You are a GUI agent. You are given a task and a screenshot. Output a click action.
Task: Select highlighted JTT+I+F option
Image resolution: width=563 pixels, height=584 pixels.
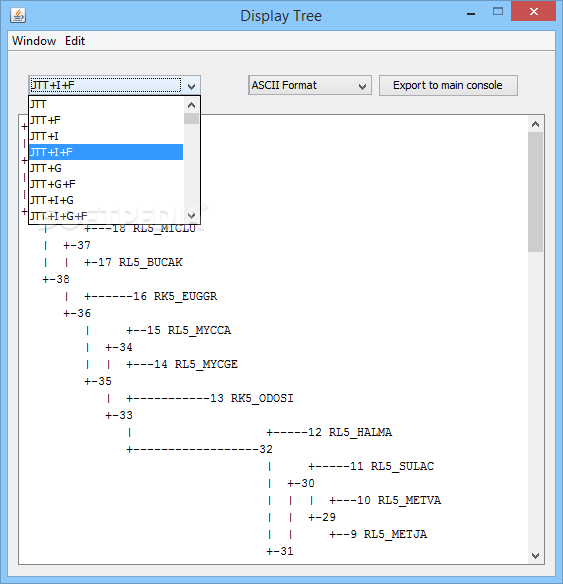pyautogui.click(x=106, y=152)
